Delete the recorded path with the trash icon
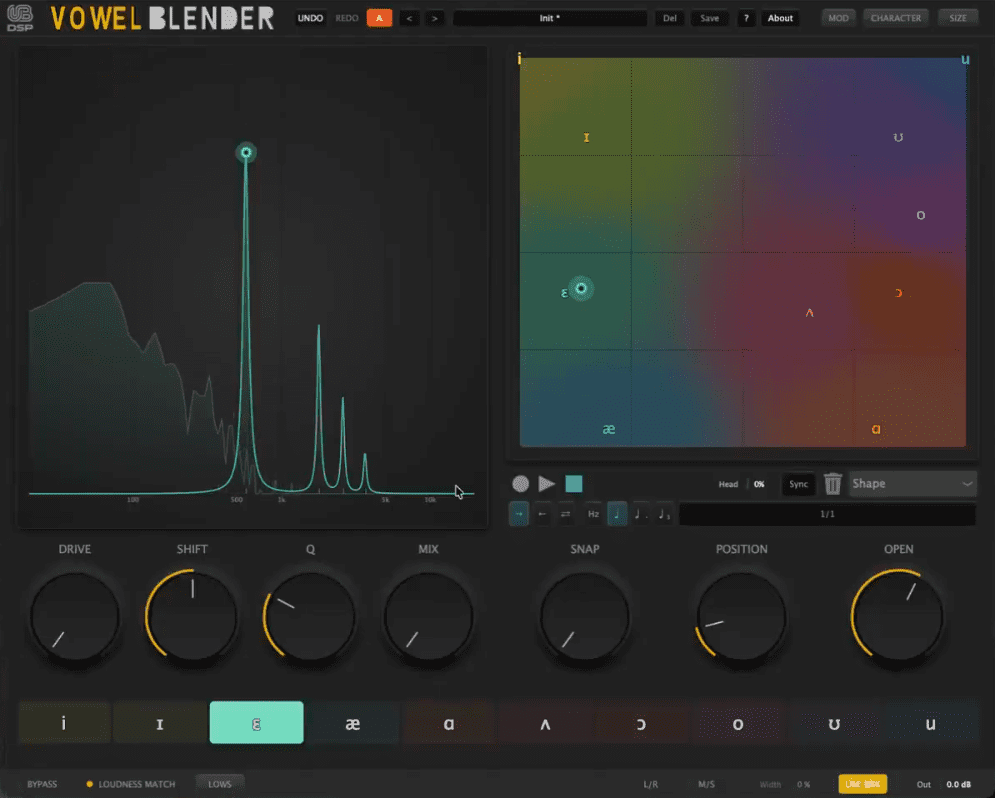Viewport: 995px width, 798px height. [x=833, y=484]
